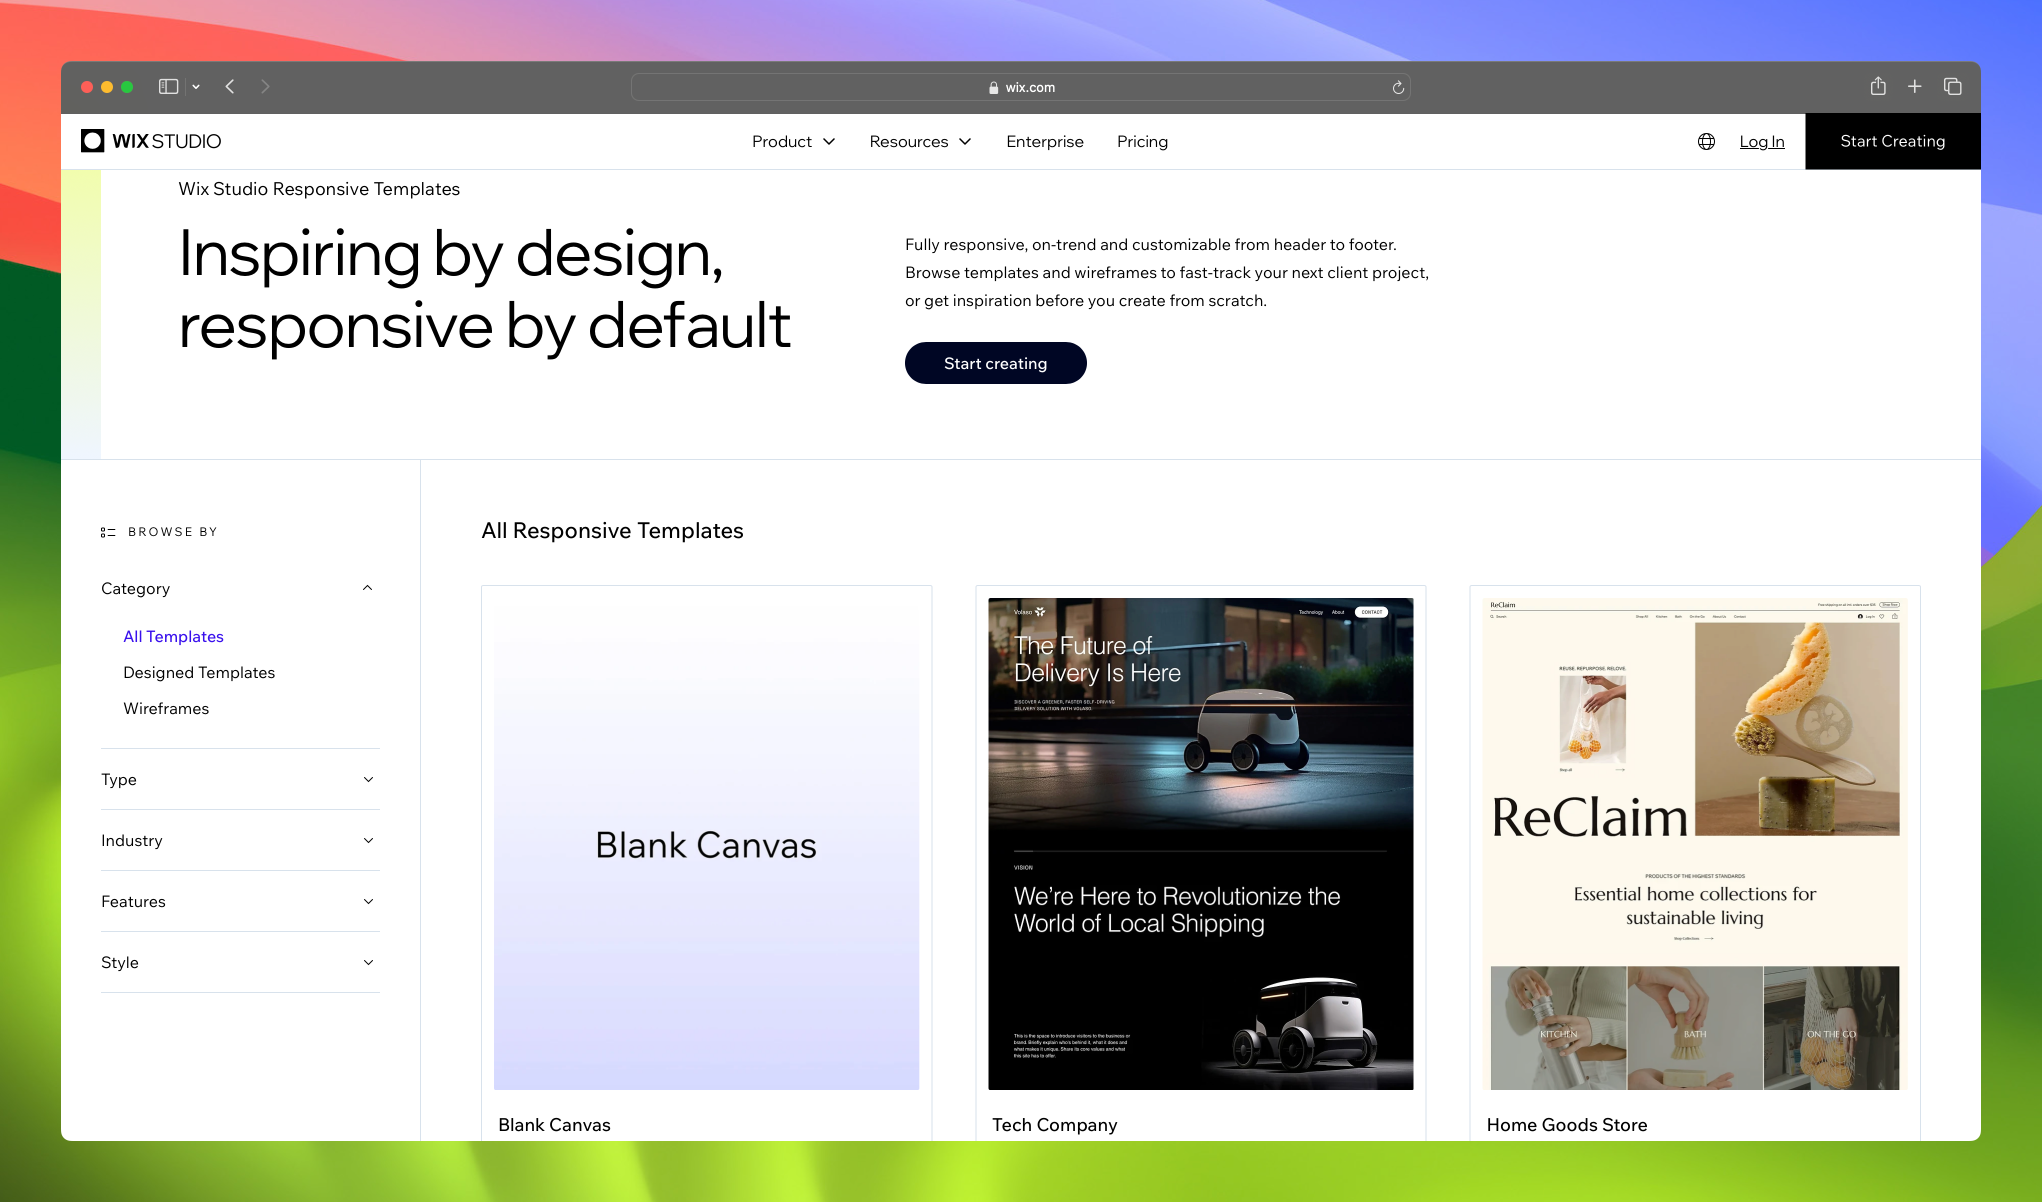Click the share icon in the toolbar
2042x1202 pixels.
1878,87
